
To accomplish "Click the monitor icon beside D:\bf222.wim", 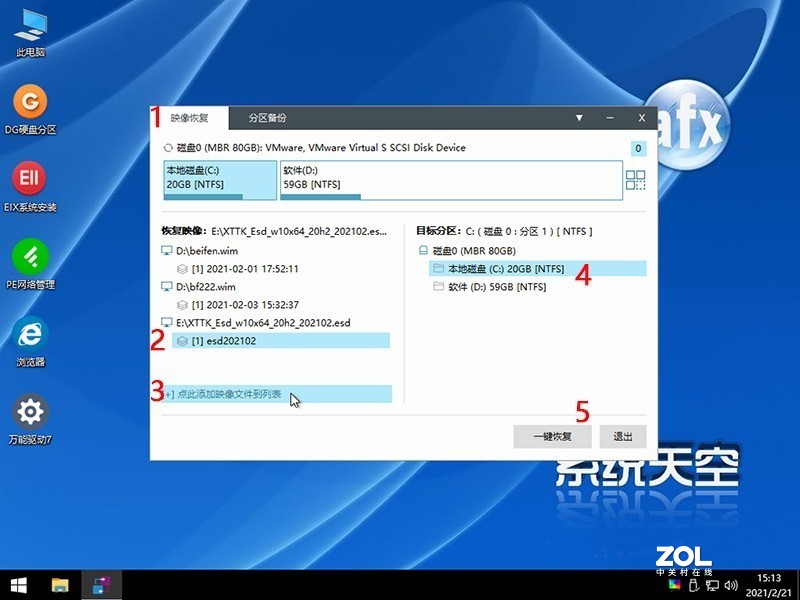I will [166, 286].
